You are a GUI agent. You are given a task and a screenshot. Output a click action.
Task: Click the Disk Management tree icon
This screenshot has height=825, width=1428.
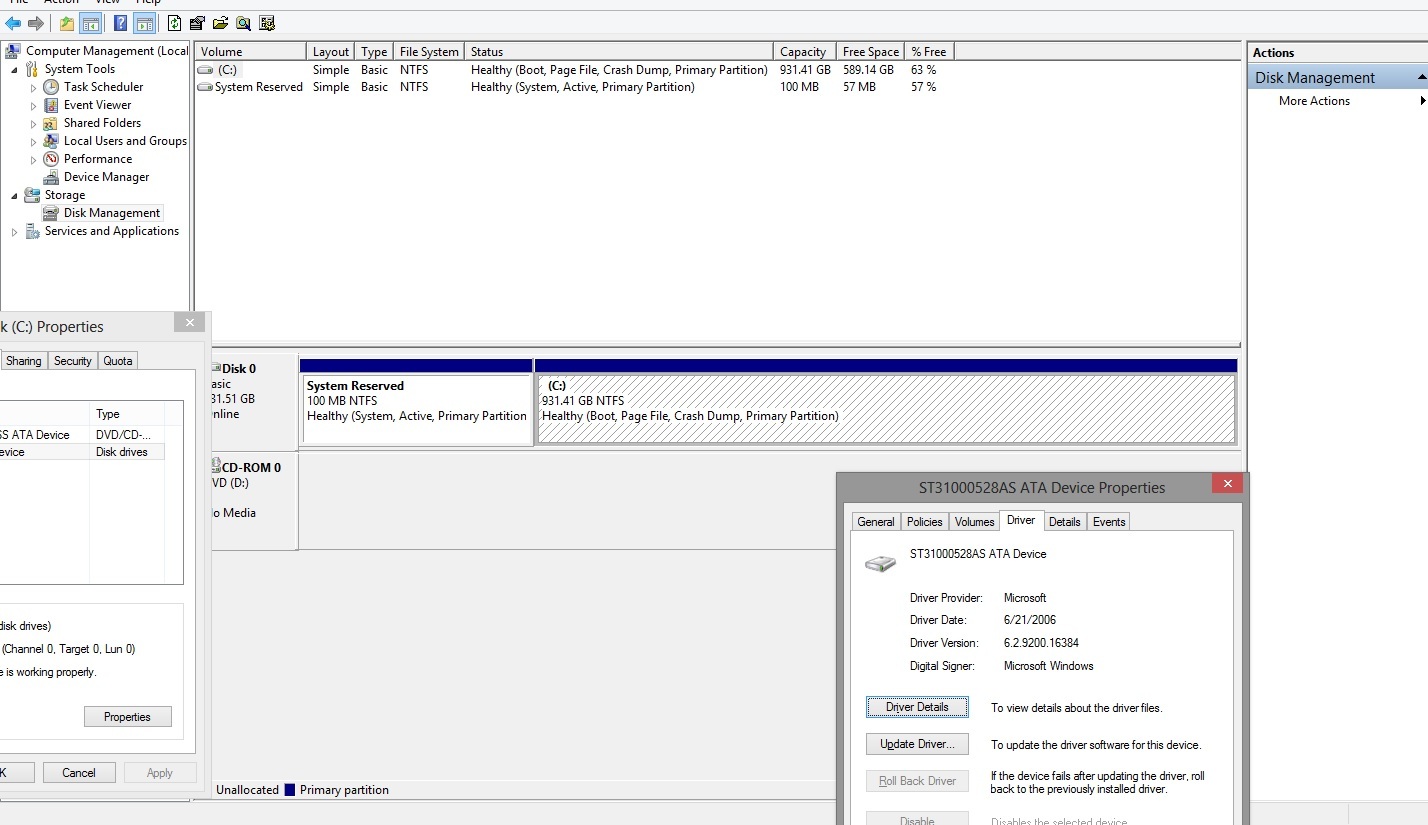pyautogui.click(x=51, y=213)
